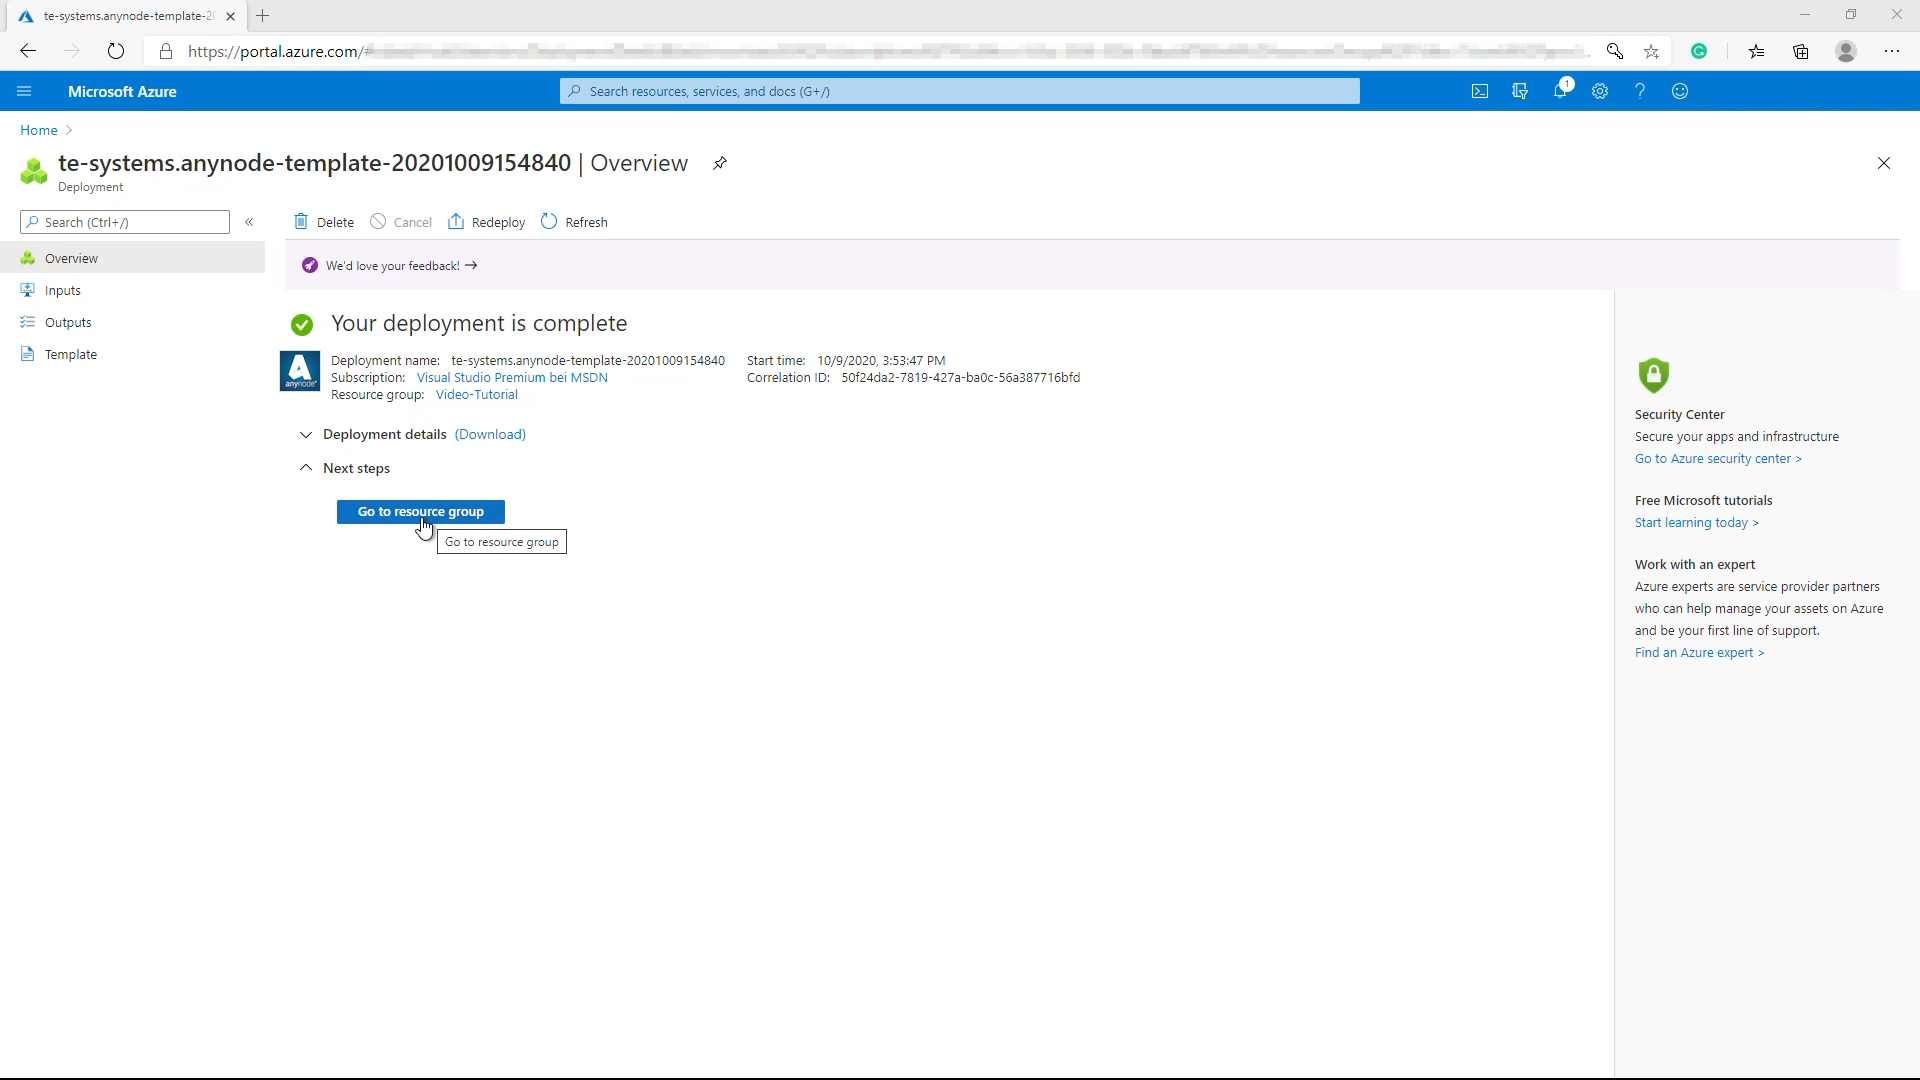Viewport: 1920px width, 1080px height.
Task: Click the Correlation ID value
Action: point(960,378)
